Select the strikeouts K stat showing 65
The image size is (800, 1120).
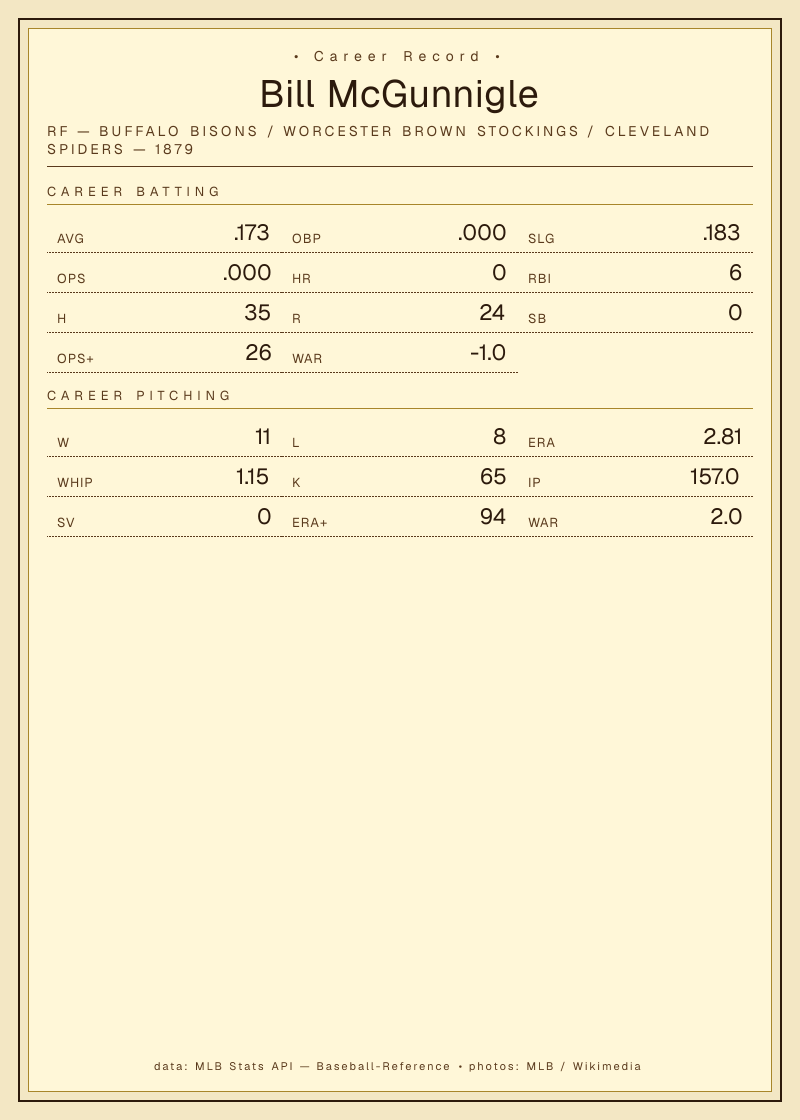400,477
